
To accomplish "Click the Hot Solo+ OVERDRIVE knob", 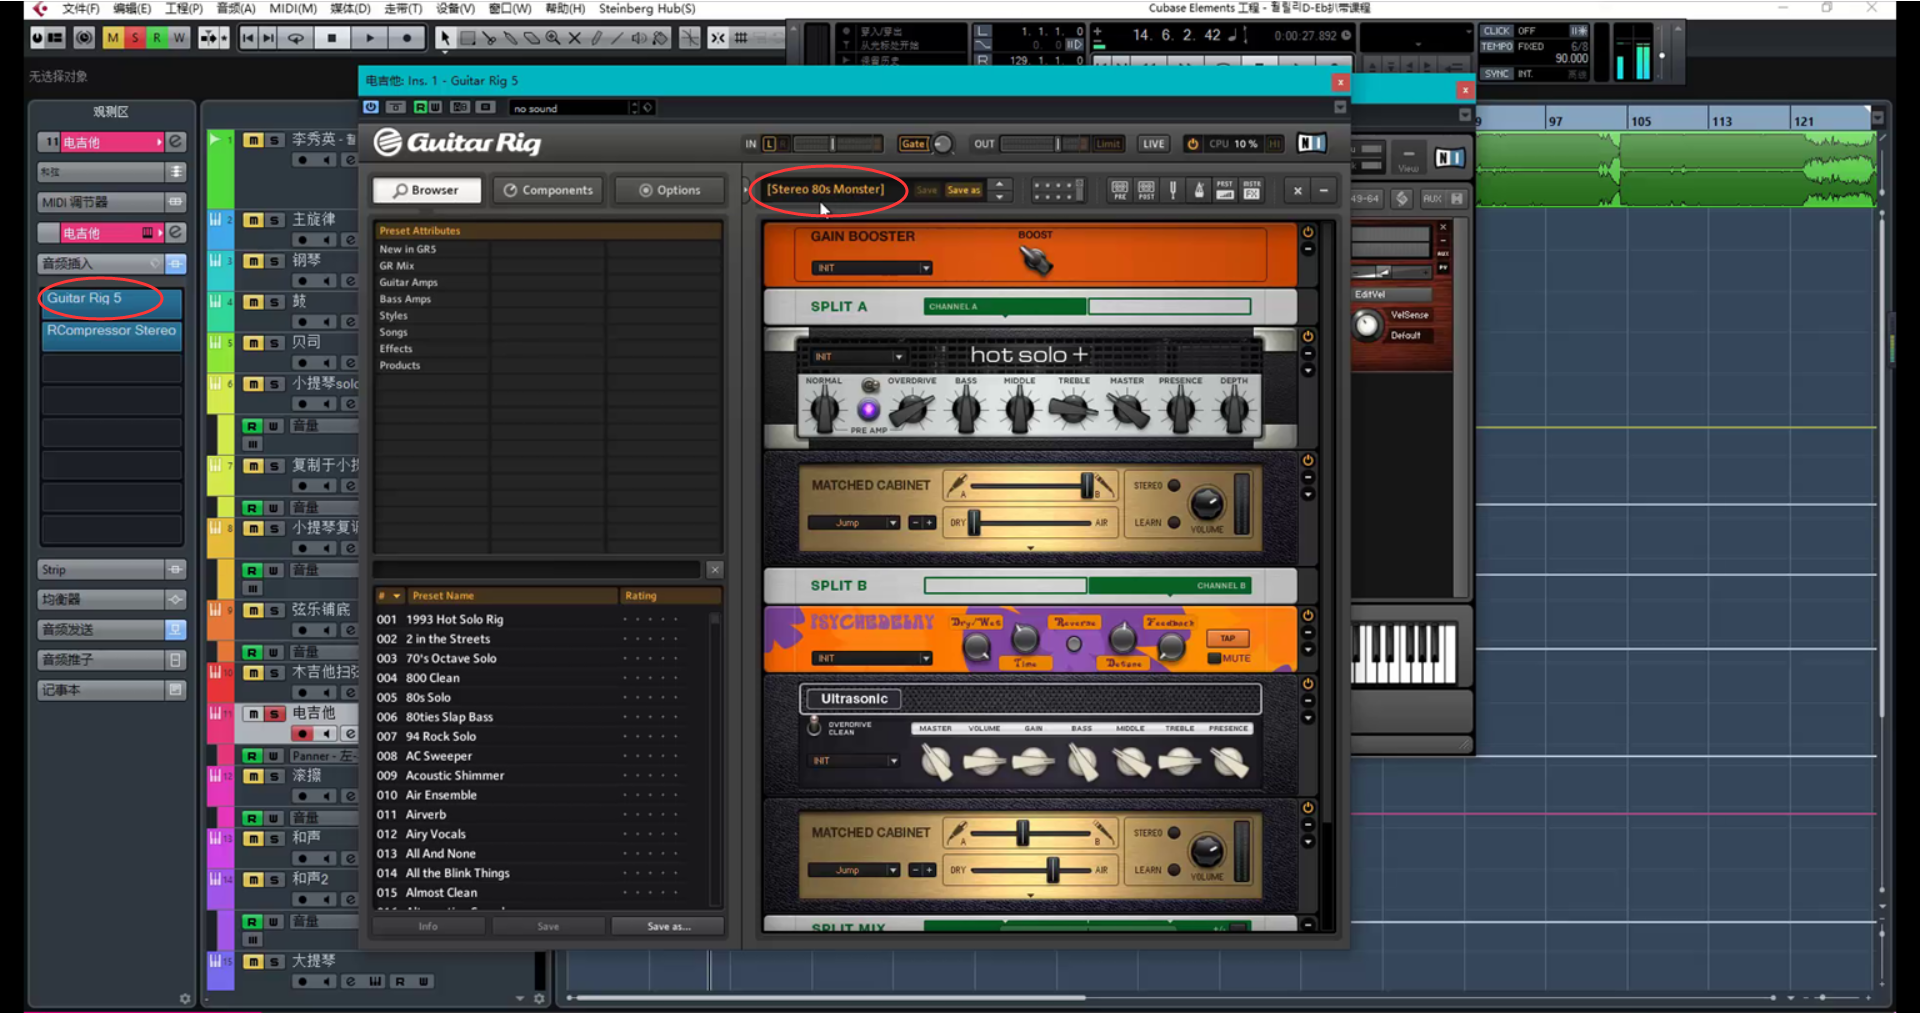I will click(911, 408).
